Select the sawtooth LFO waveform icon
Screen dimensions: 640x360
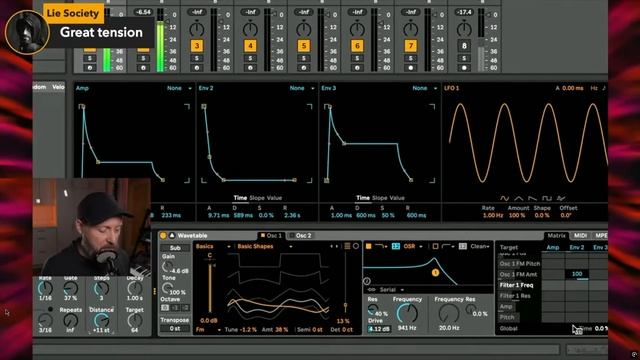click(532, 198)
